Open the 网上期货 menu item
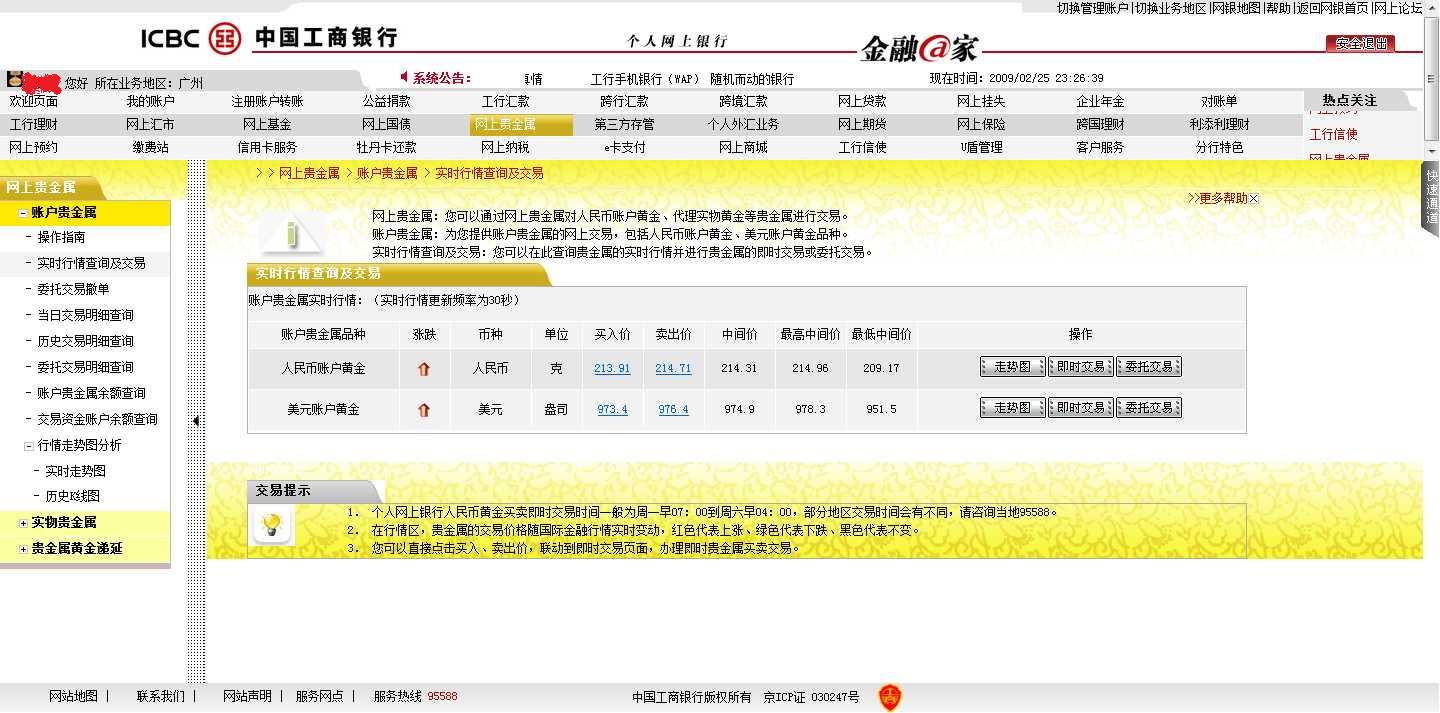The height and width of the screenshot is (713, 1440). [x=862, y=125]
